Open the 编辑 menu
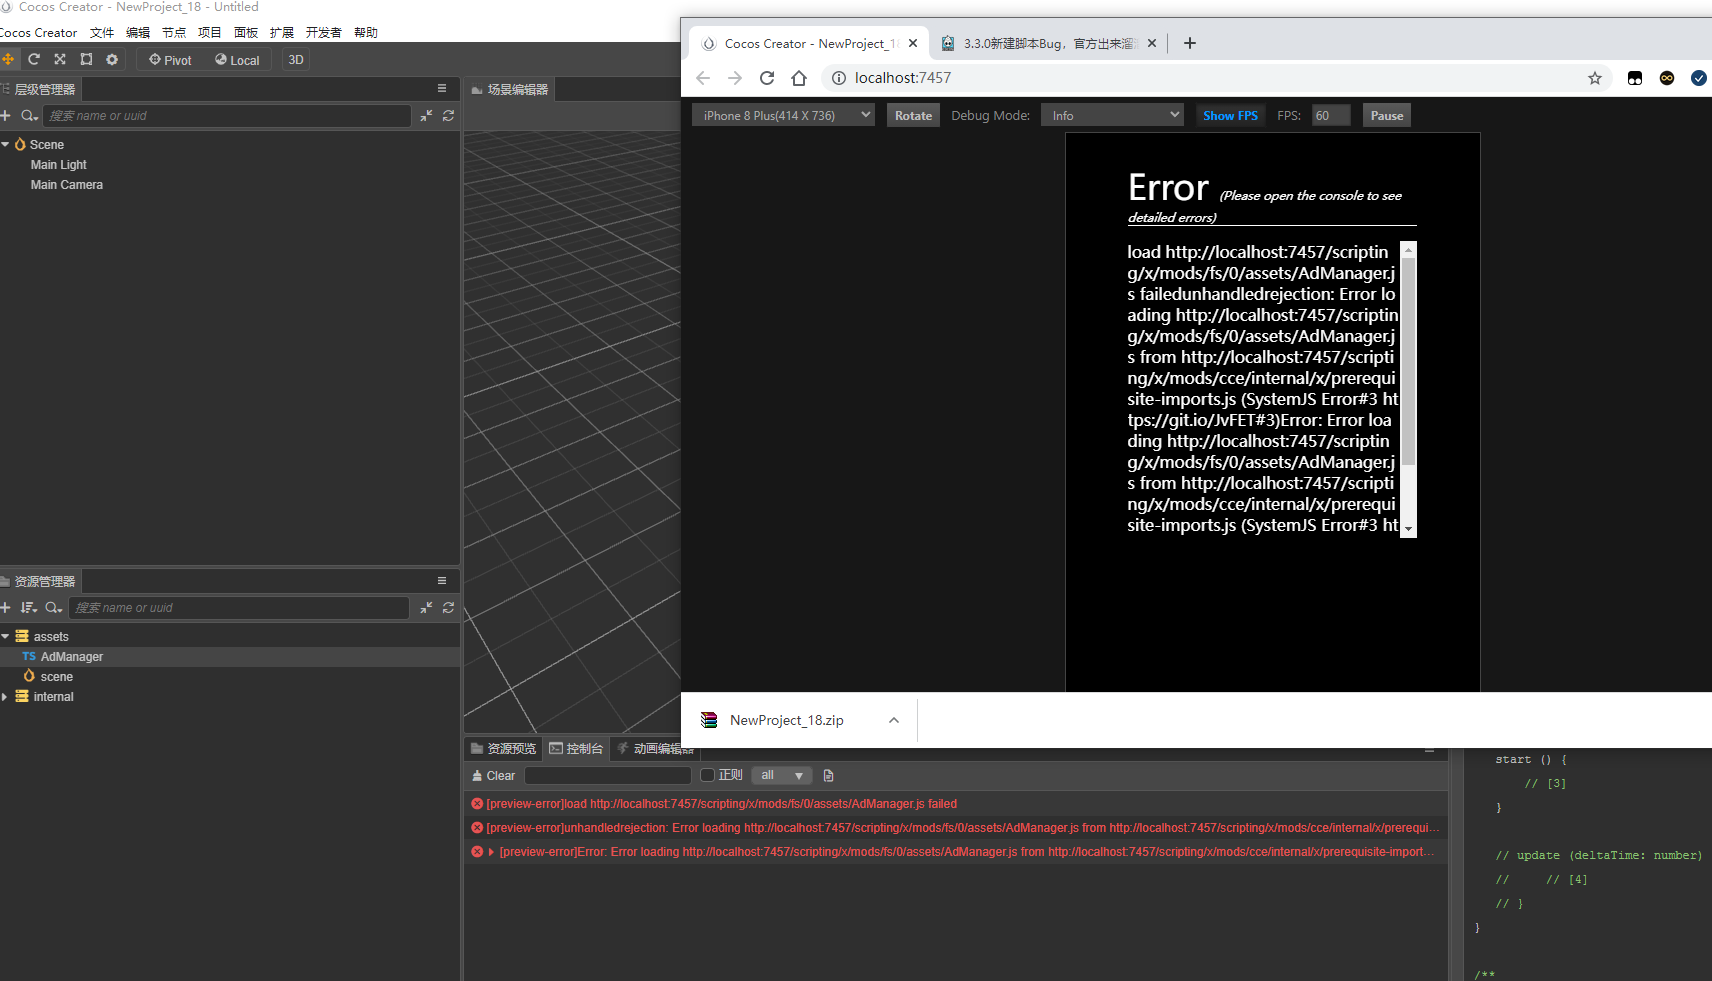The height and width of the screenshot is (981, 1712). tap(138, 33)
